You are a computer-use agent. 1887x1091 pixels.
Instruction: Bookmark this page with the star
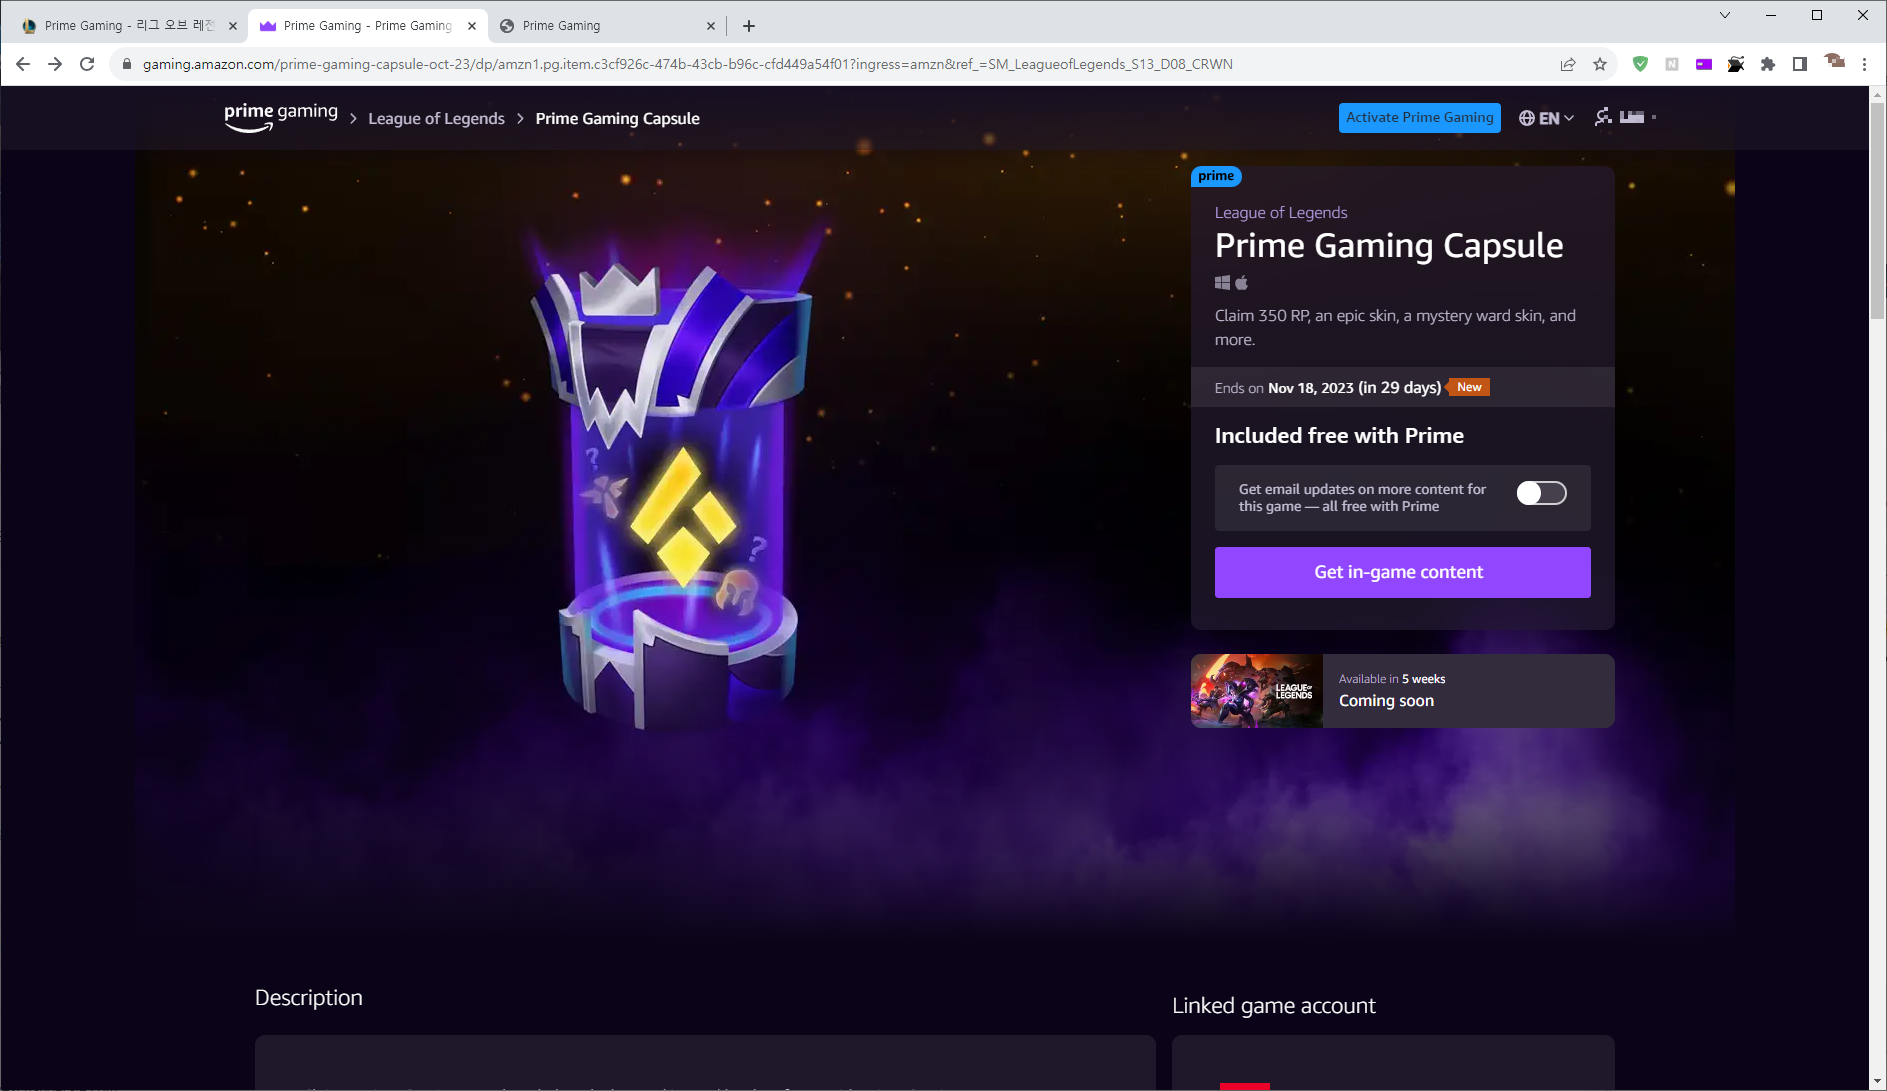point(1600,64)
